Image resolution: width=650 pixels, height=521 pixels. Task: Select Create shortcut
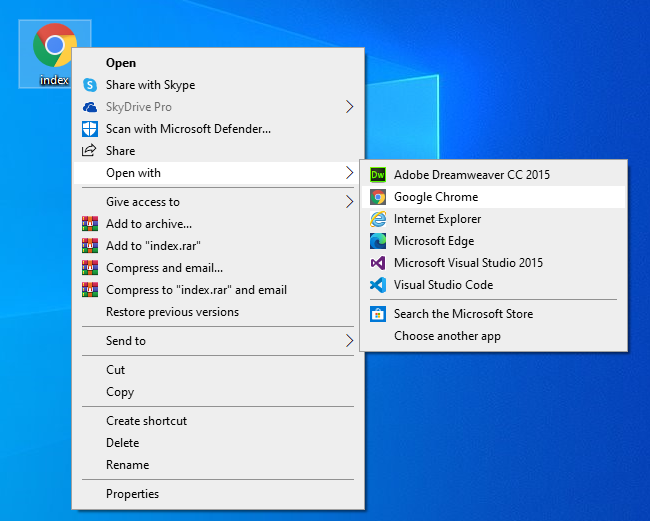coord(218,421)
